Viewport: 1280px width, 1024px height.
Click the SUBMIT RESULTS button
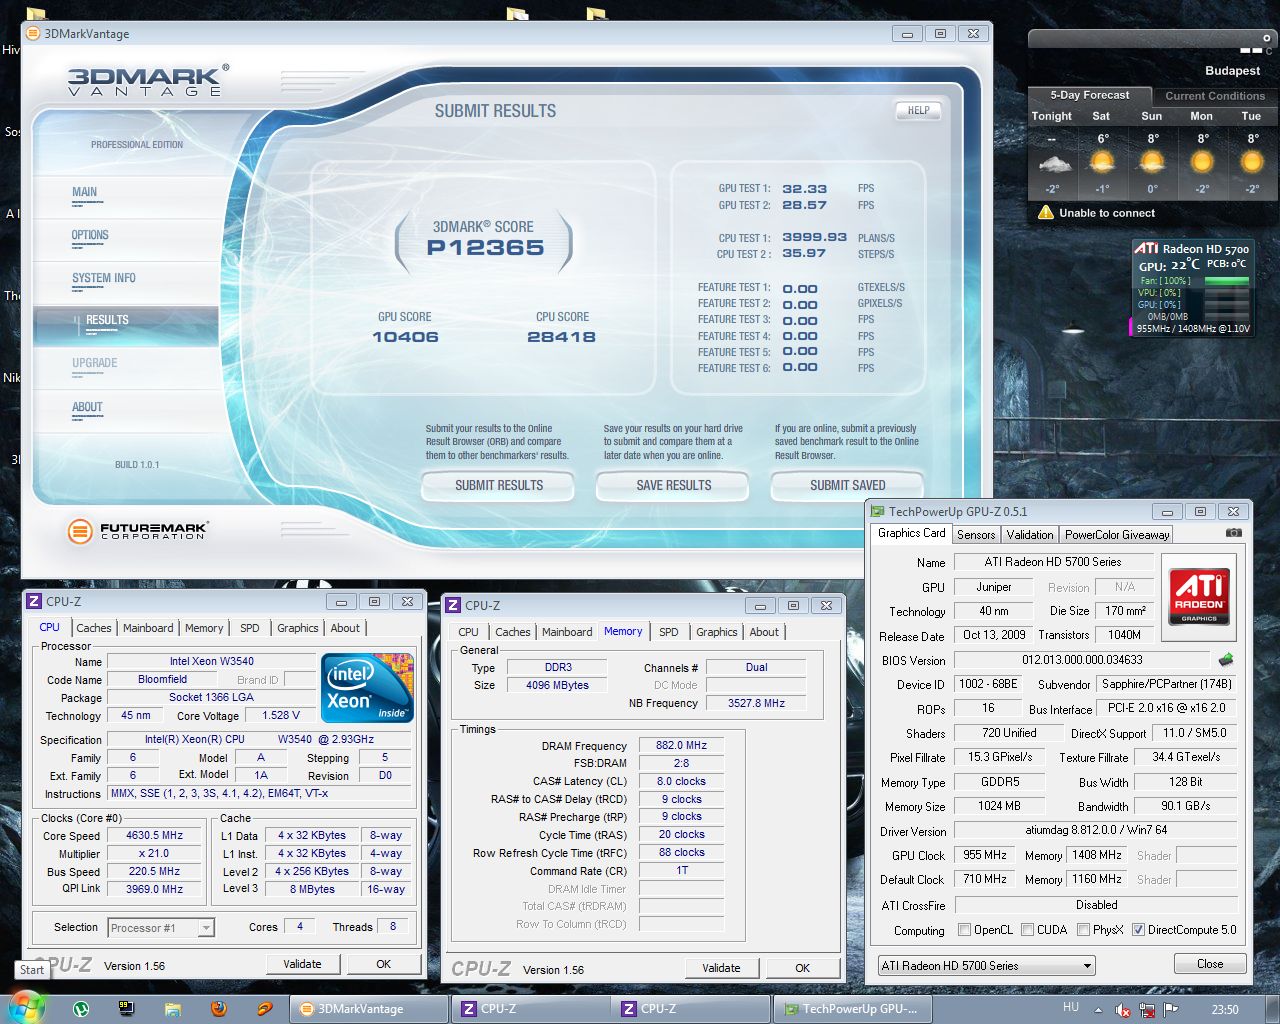[498, 486]
